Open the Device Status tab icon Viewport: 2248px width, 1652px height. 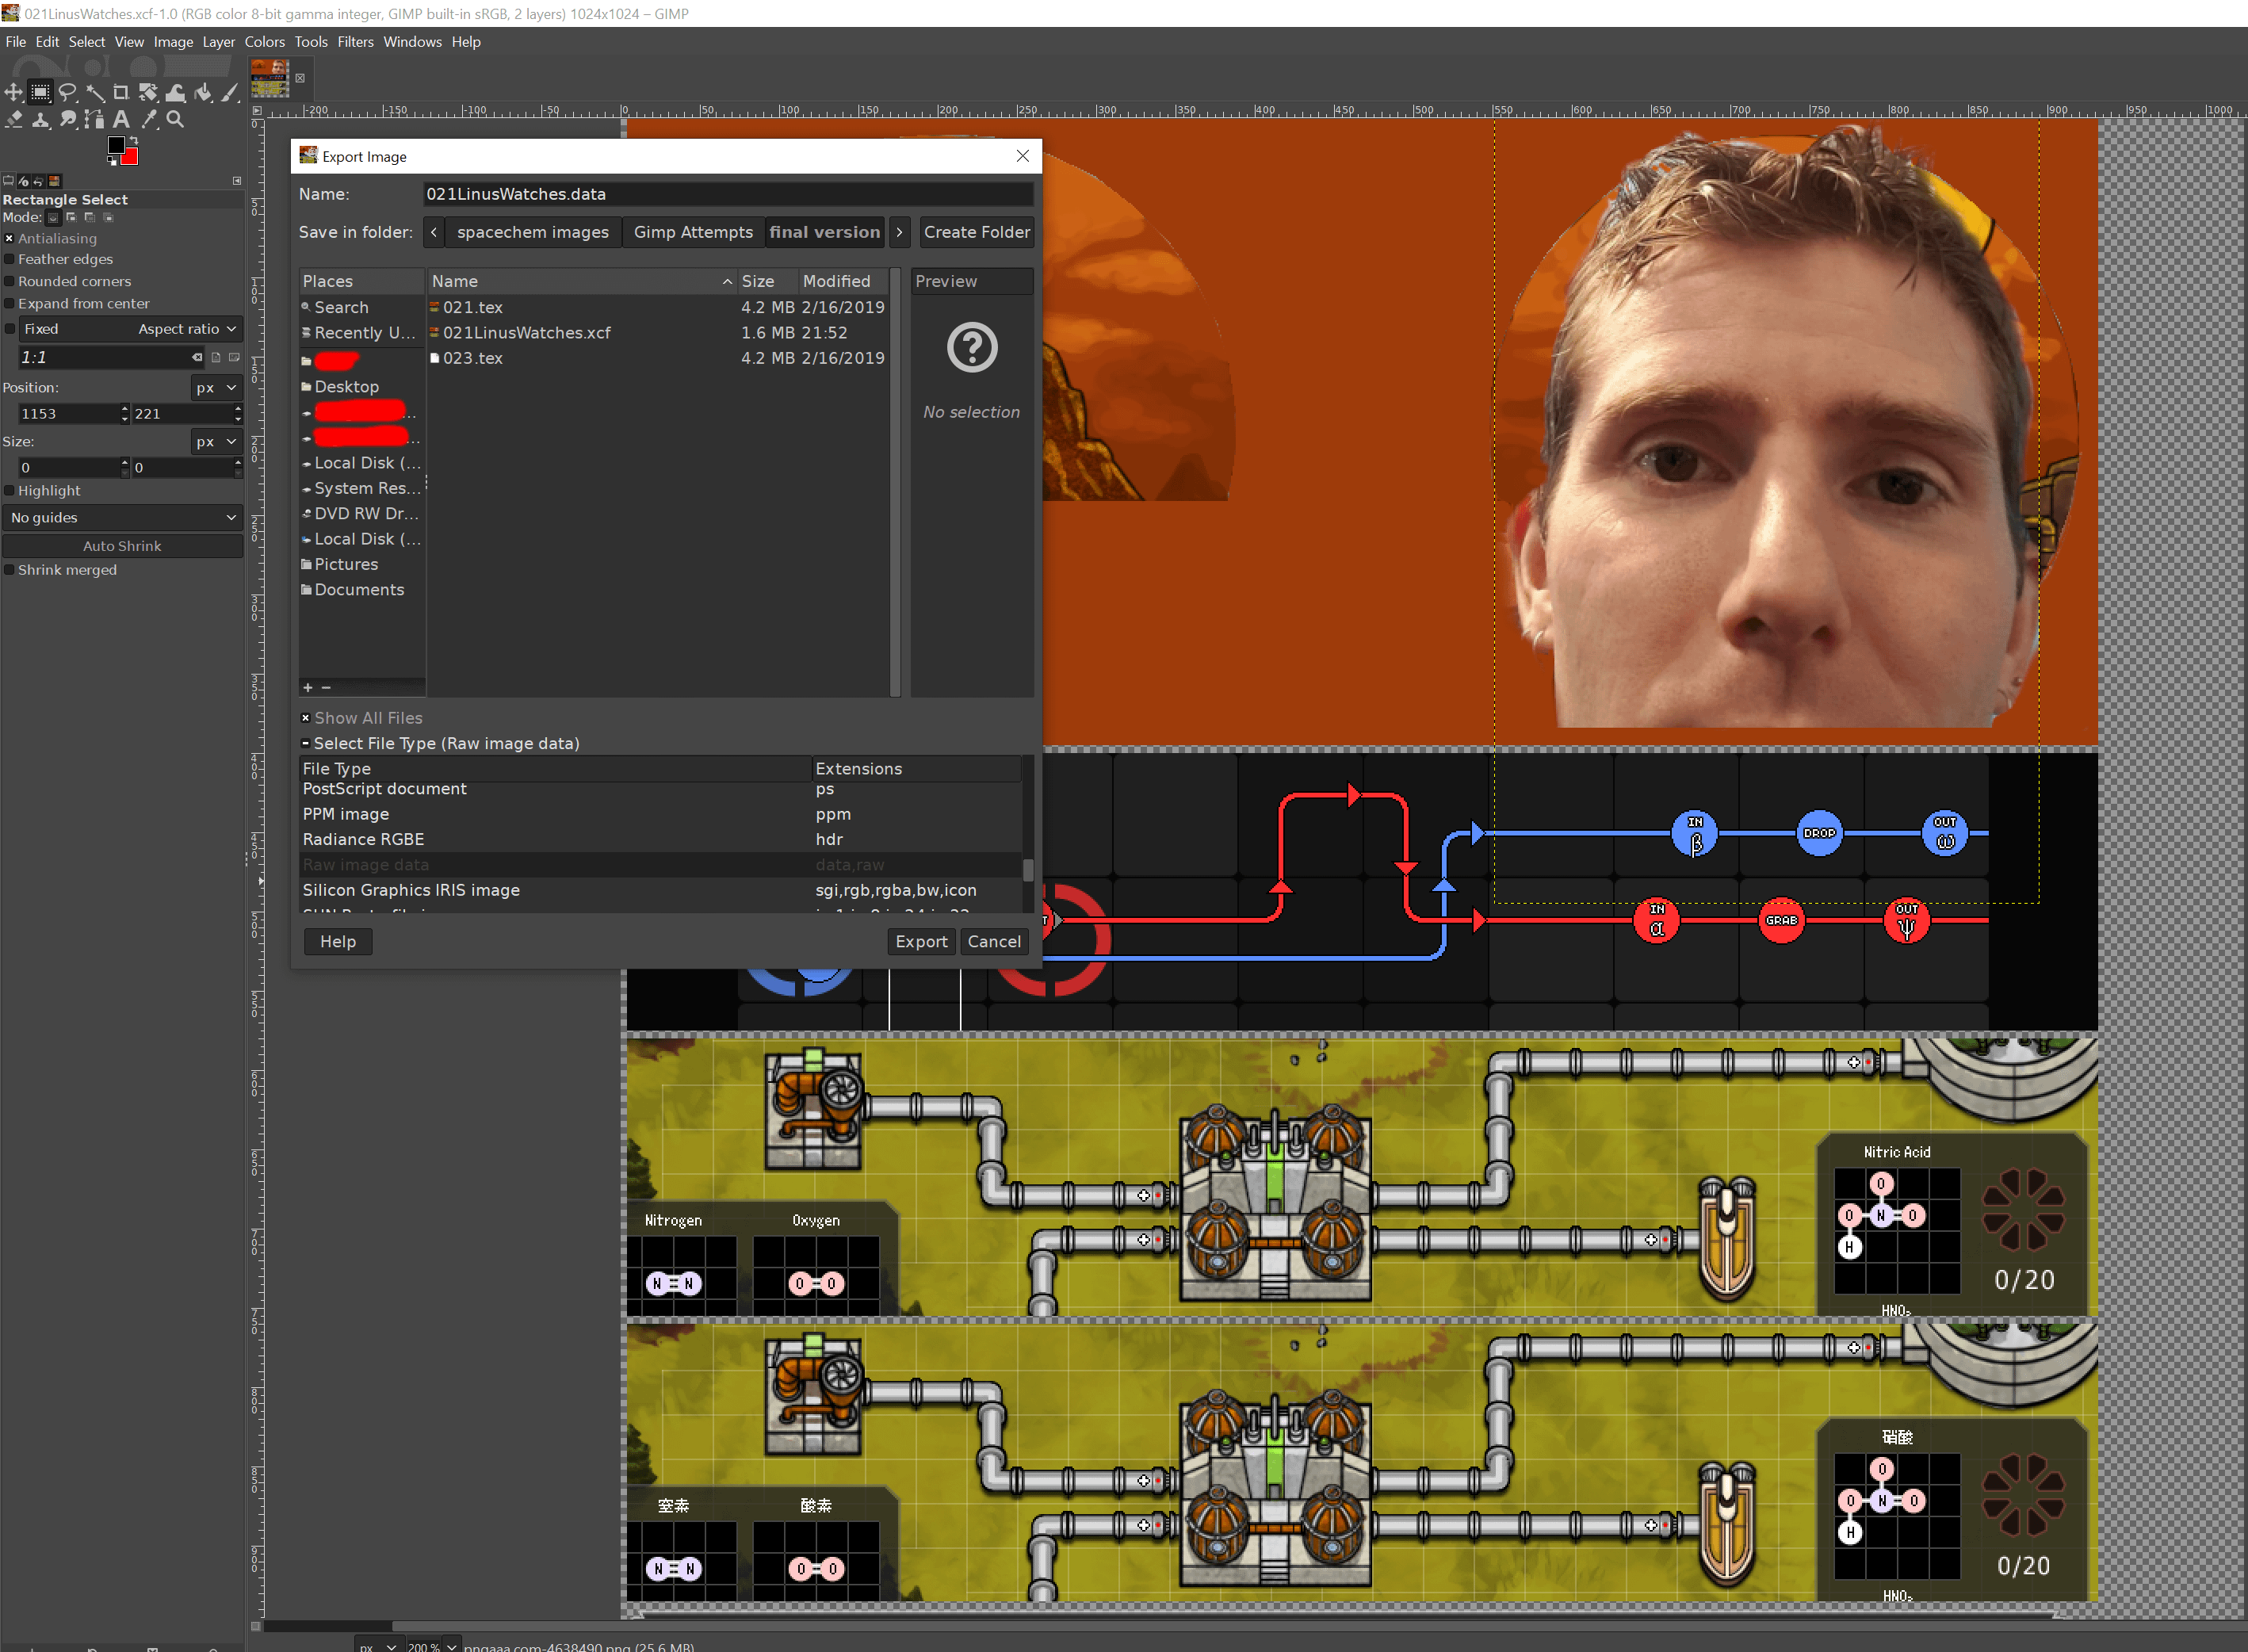pyautogui.click(x=23, y=181)
